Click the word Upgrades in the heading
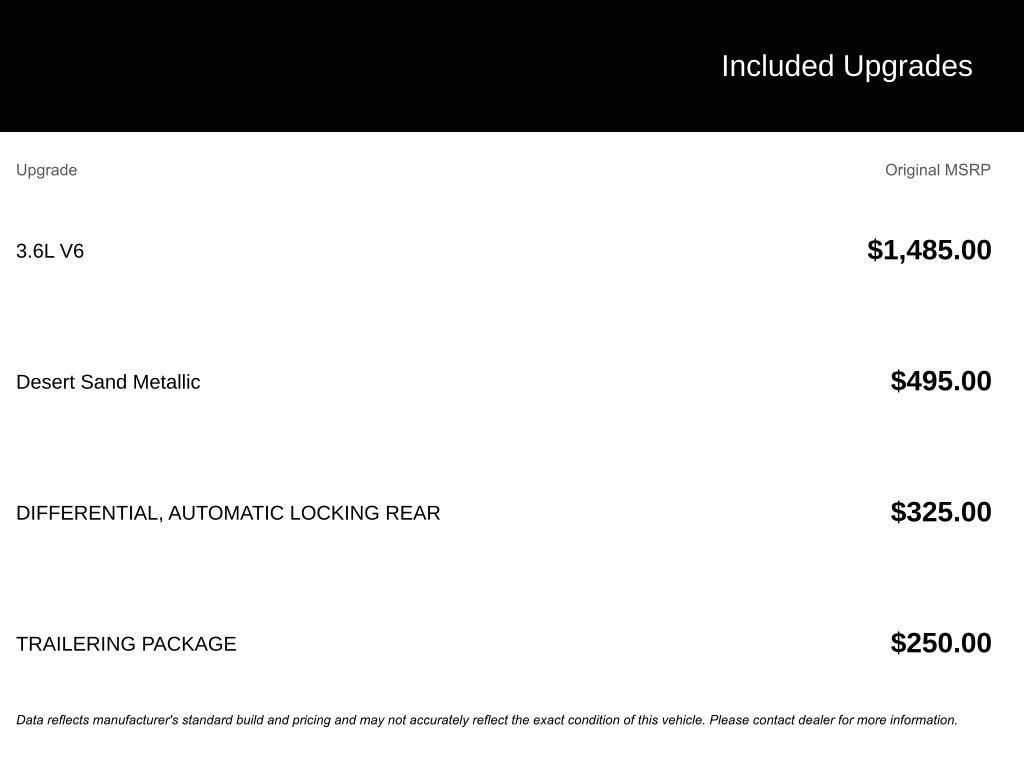This screenshot has height=768, width=1024. [907, 66]
